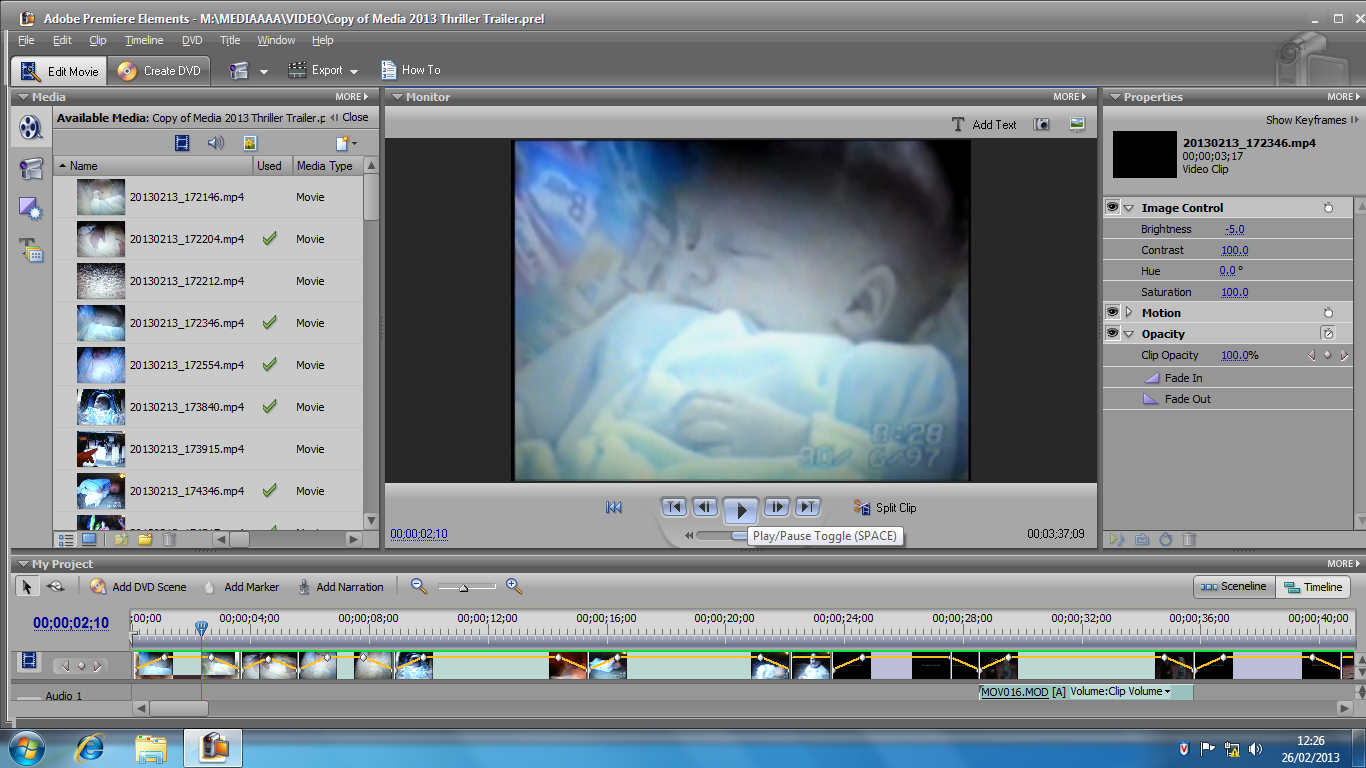Viewport: 1366px width, 768px height.
Task: Open the Titles sidebar icon
Action: [31, 250]
